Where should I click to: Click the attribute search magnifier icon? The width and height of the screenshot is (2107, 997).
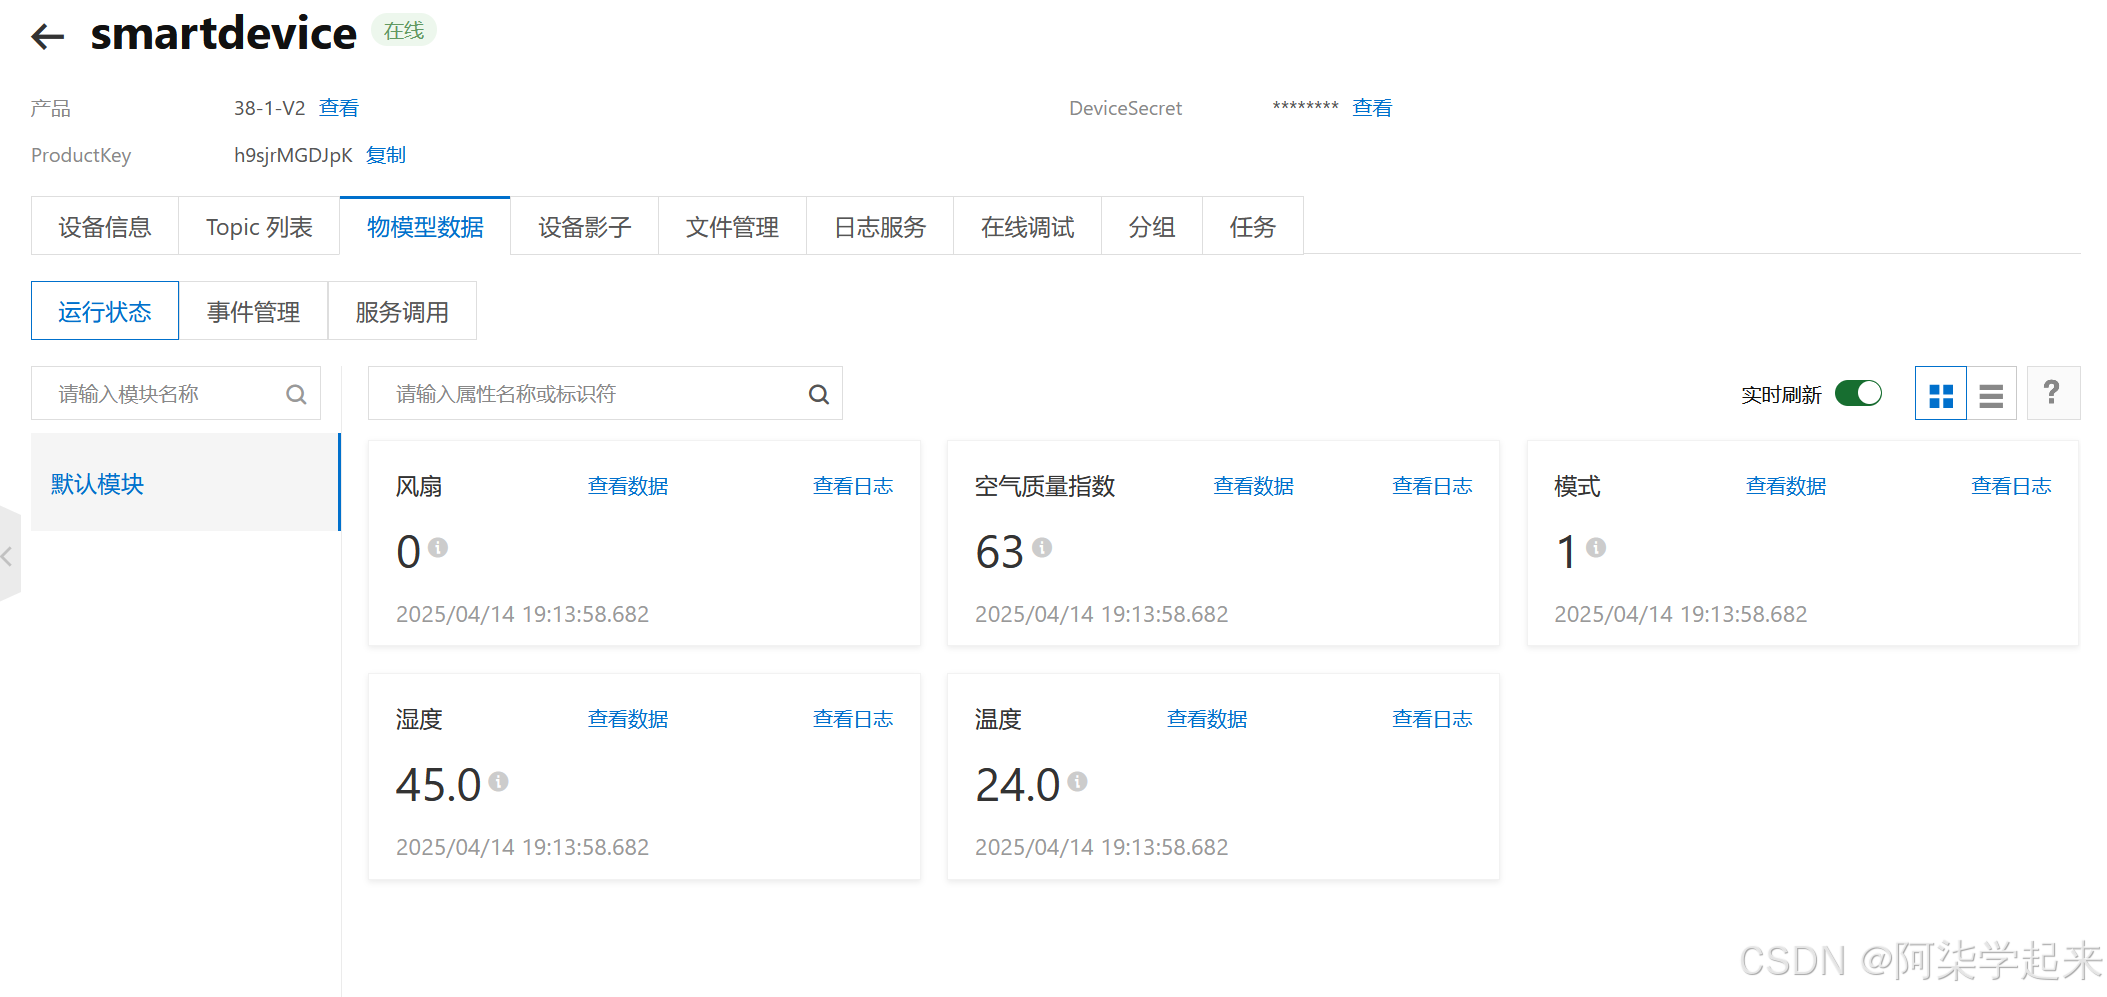click(x=819, y=394)
